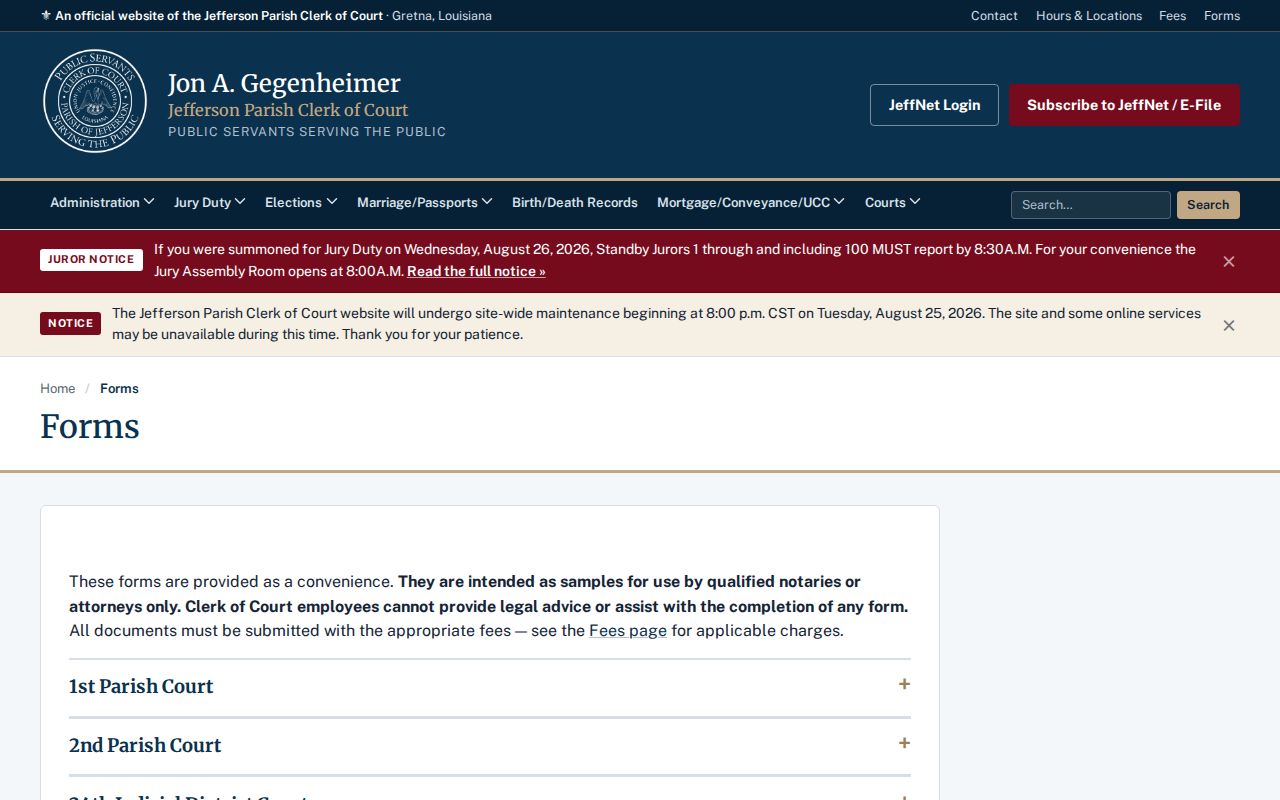Image resolution: width=1280 pixels, height=800 pixels.
Task: Open the Jury Duty dropdown menu
Action: click(210, 202)
